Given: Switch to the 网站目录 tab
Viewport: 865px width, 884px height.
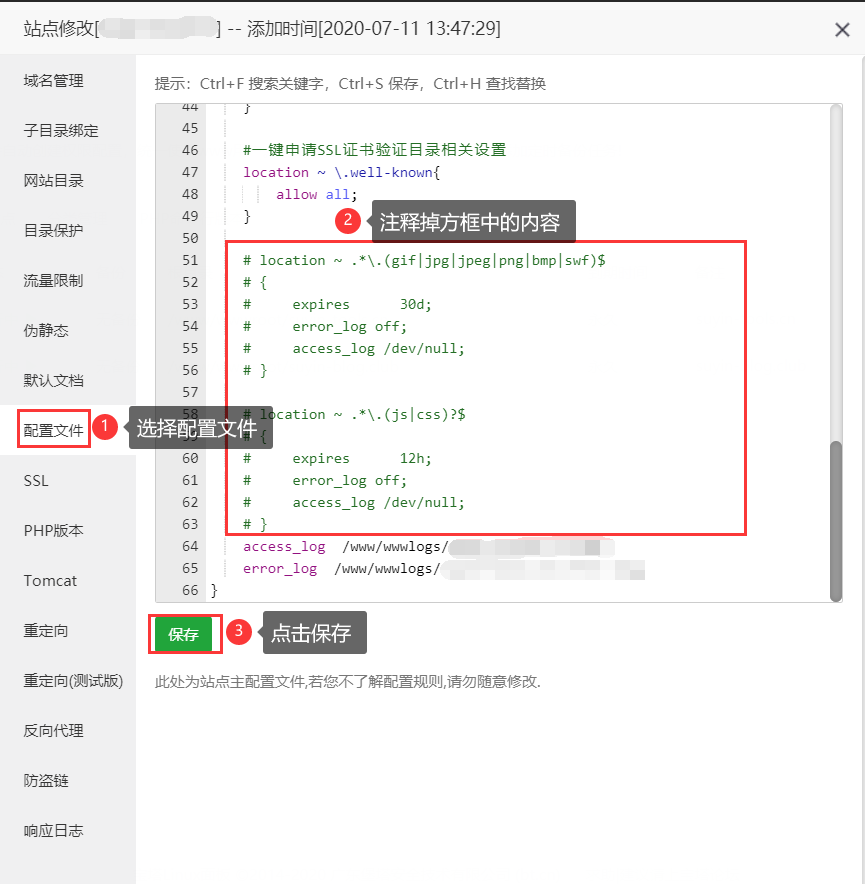Looking at the screenshot, I should (x=54, y=181).
